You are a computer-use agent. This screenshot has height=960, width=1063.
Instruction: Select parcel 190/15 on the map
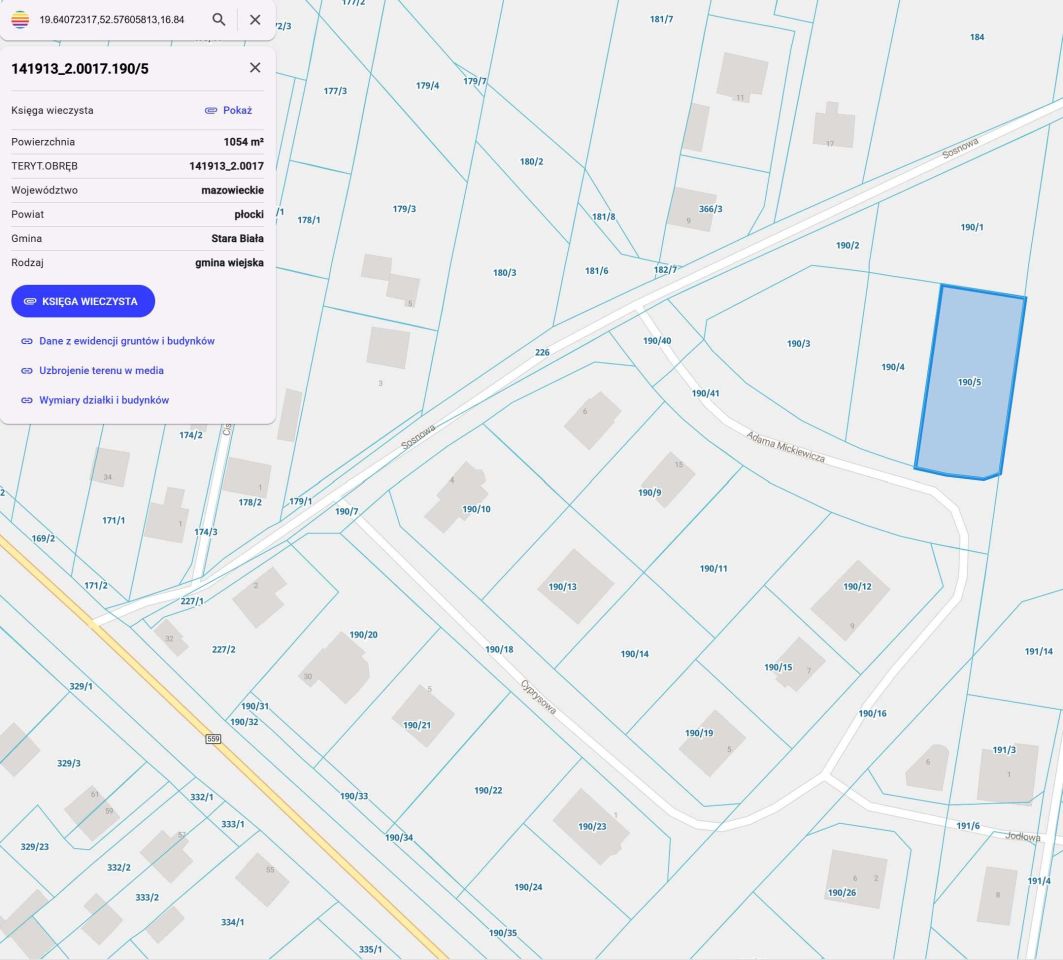coord(778,667)
